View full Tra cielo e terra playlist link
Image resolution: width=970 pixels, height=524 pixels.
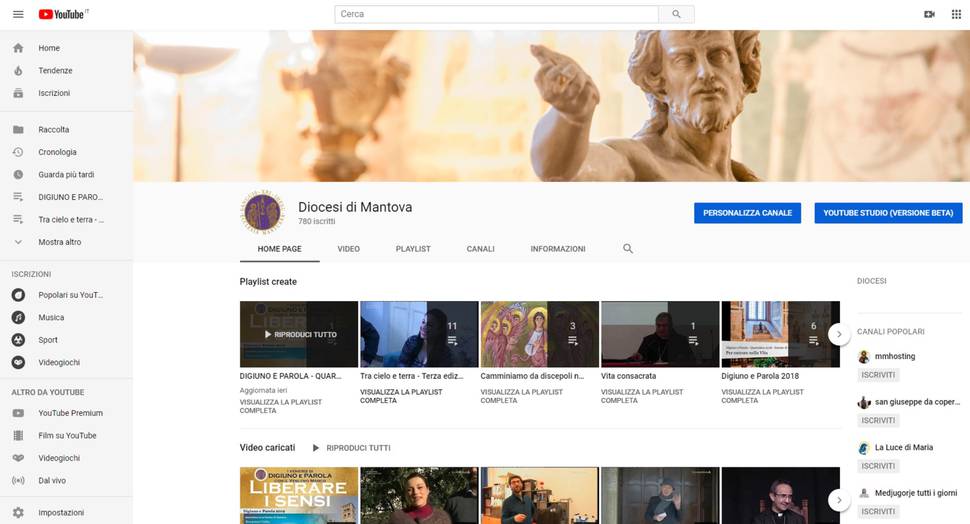click(401, 396)
